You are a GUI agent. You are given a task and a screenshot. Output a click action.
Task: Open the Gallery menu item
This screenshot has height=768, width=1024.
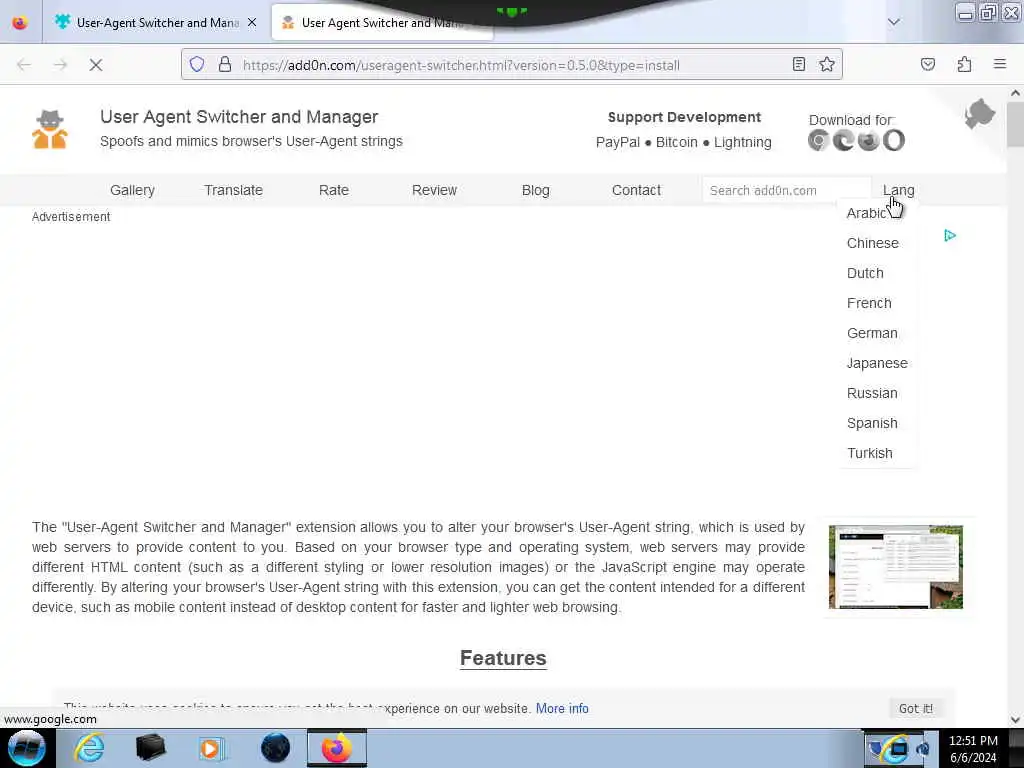click(133, 190)
